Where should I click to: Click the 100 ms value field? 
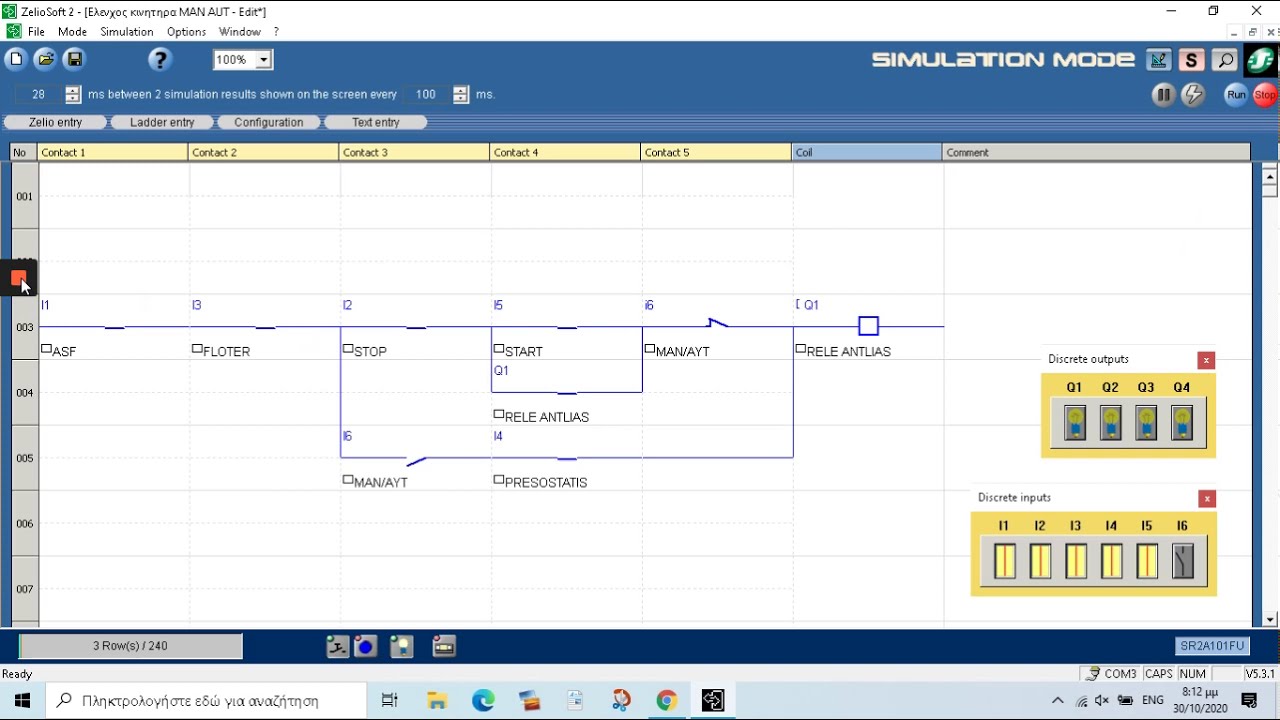pos(427,94)
